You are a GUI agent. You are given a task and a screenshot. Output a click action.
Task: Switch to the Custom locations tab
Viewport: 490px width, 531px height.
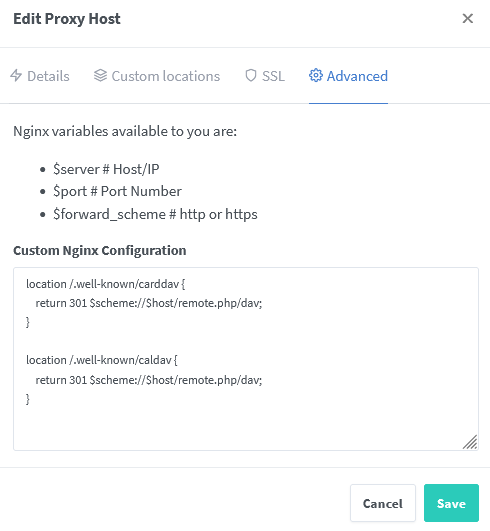pos(157,76)
